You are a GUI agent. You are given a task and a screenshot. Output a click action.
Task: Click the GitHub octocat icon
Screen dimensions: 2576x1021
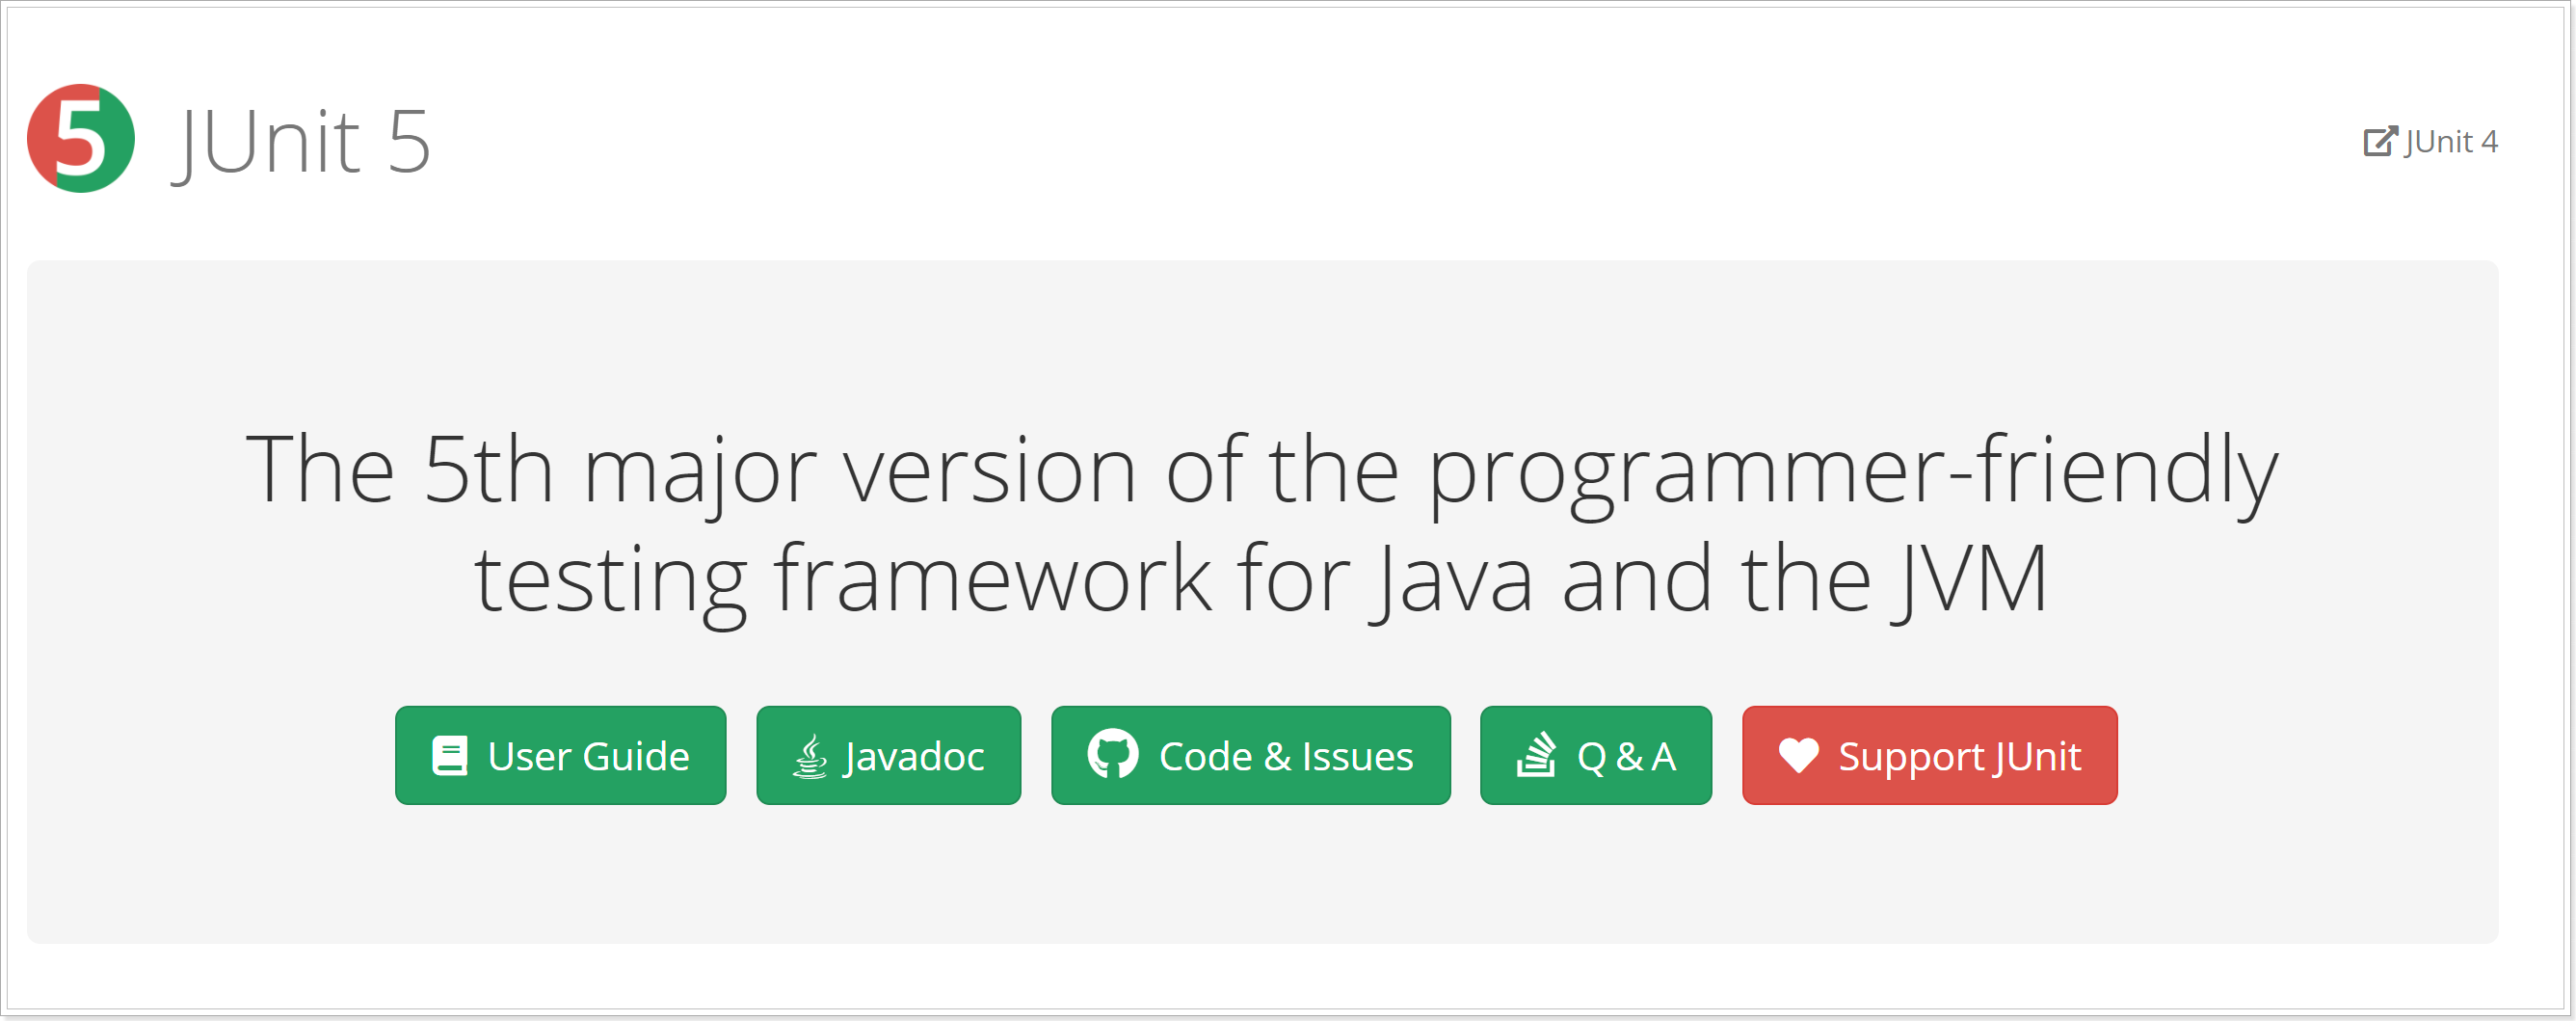click(x=1113, y=754)
